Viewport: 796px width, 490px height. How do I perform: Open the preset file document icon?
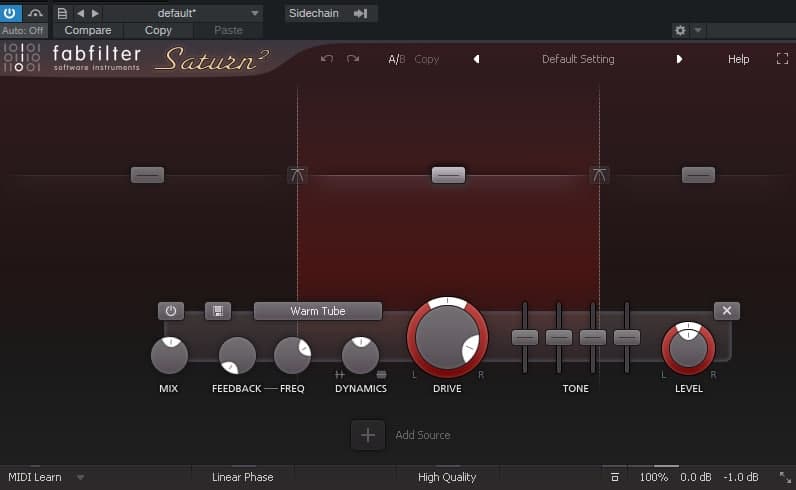(x=62, y=14)
